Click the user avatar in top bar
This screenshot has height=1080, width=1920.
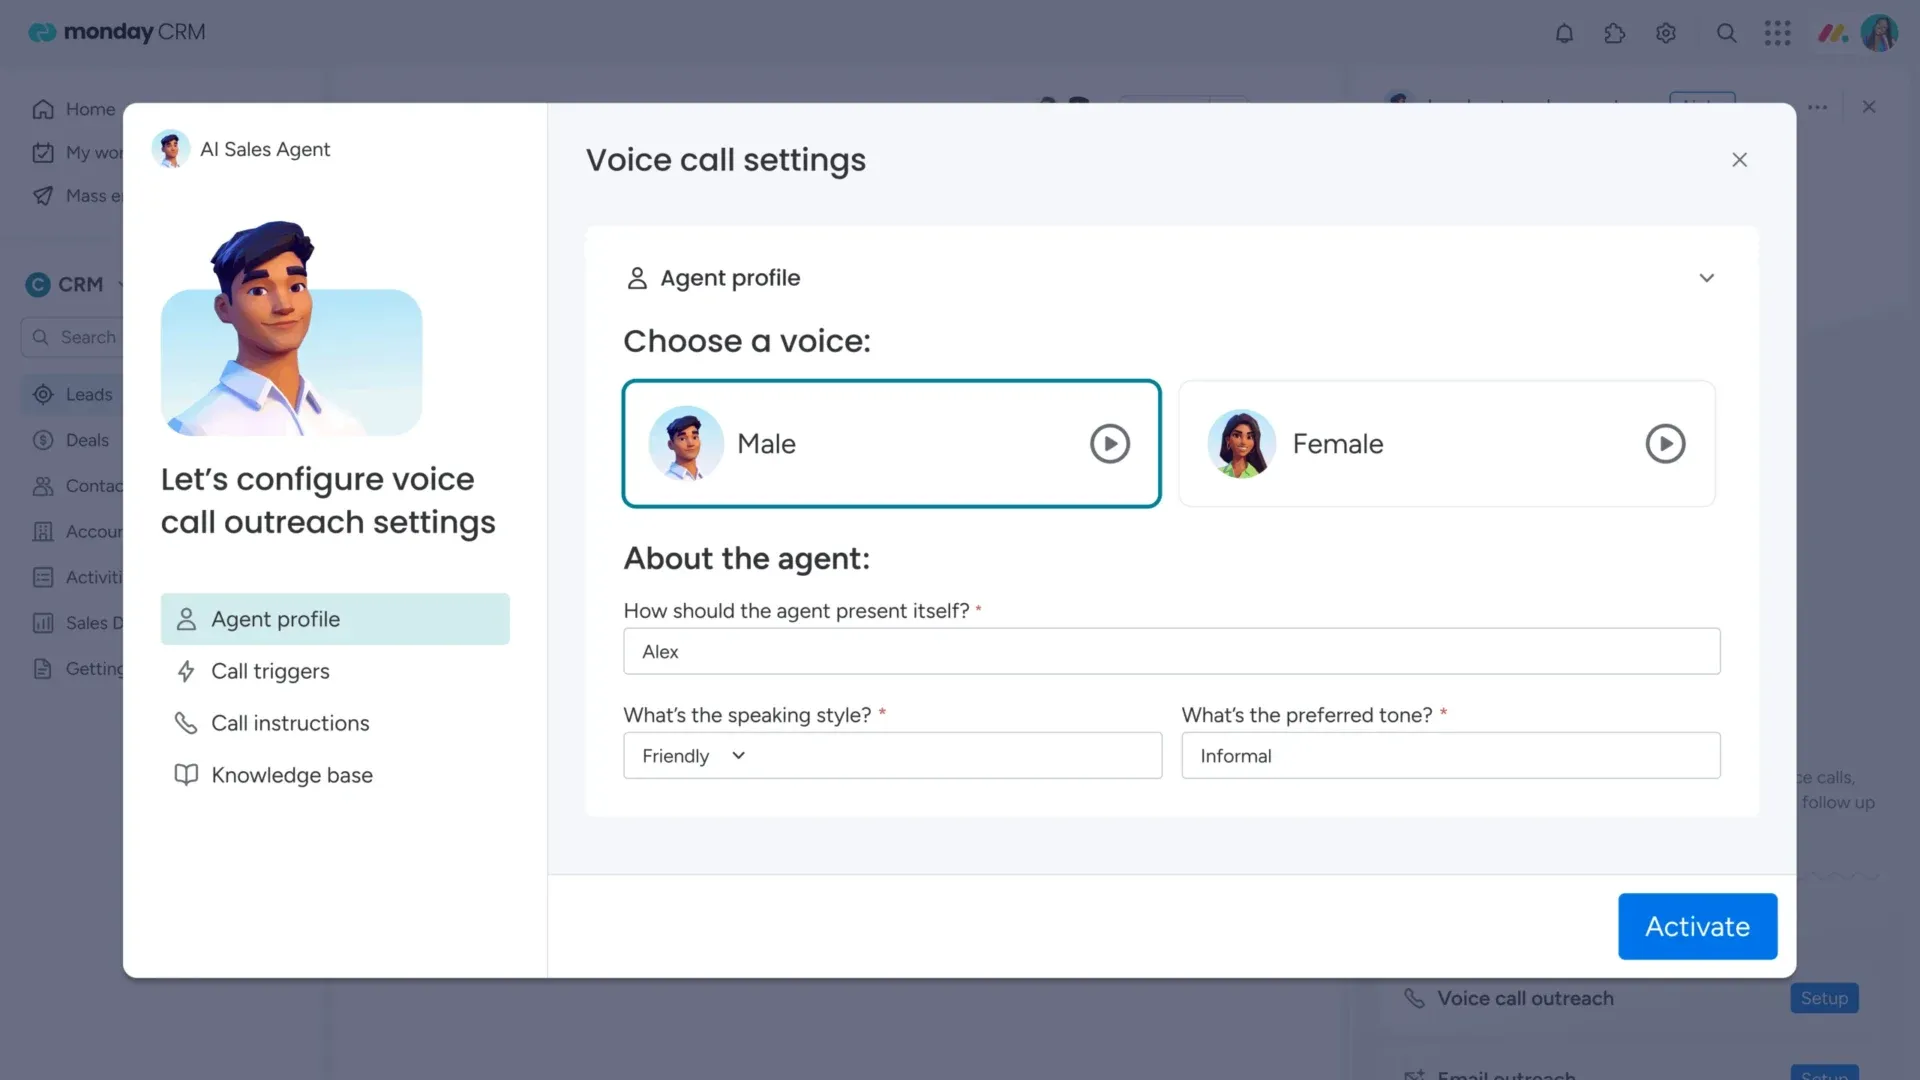pyautogui.click(x=1879, y=33)
